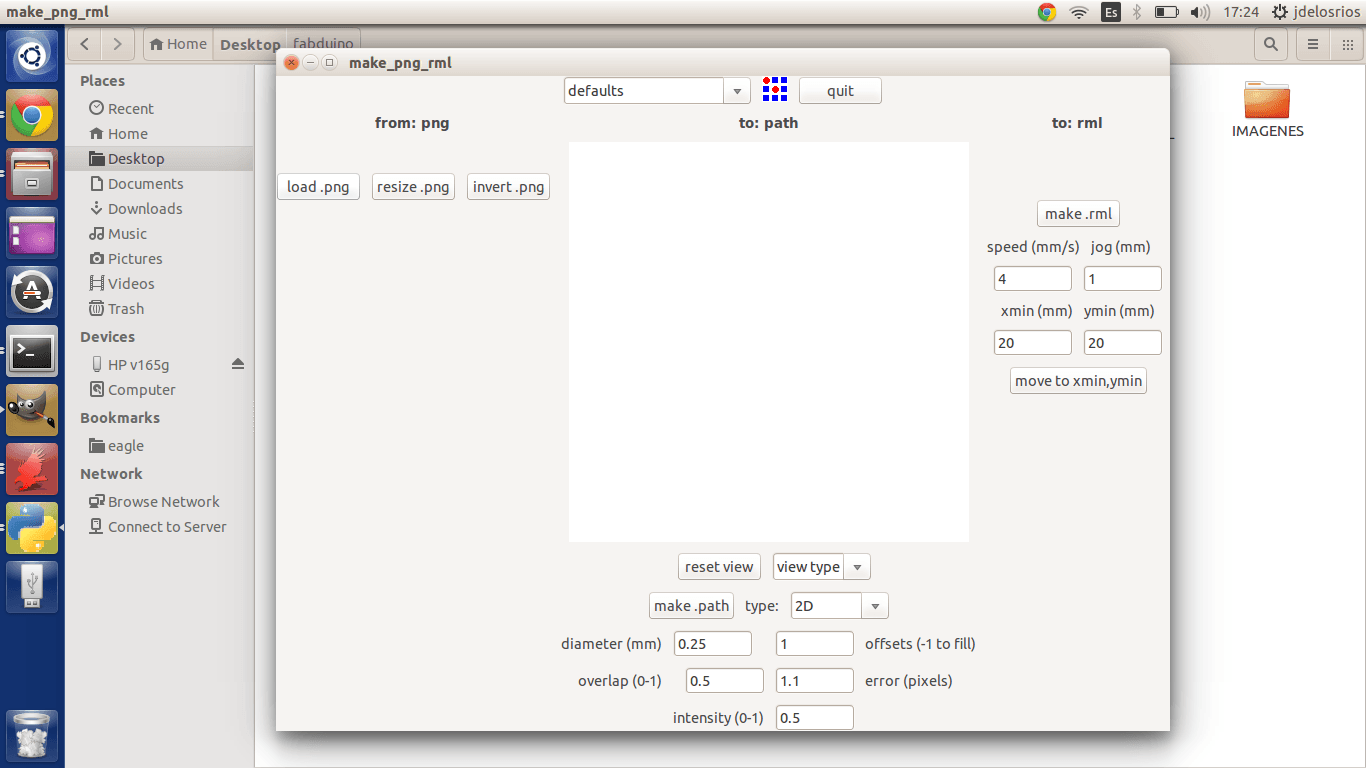Go forward in the Files window
The image size is (1366, 768).
coord(118,44)
